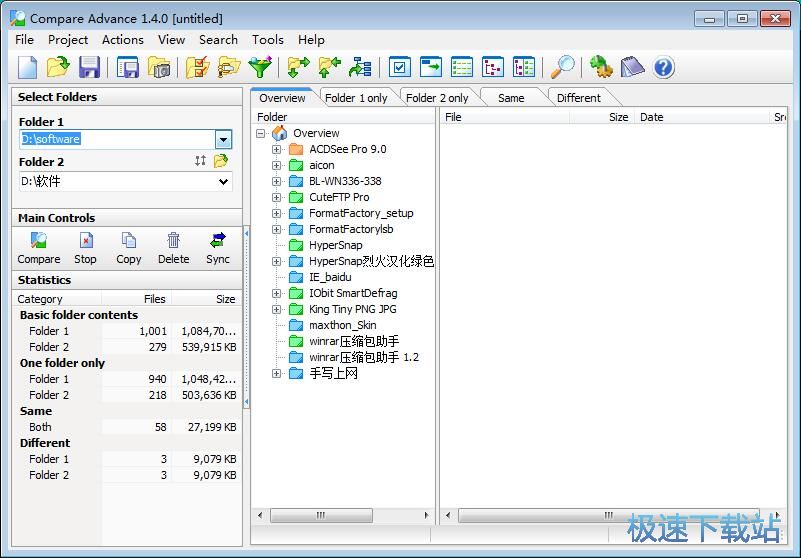Click the New project toolbar icon

click(x=28, y=67)
